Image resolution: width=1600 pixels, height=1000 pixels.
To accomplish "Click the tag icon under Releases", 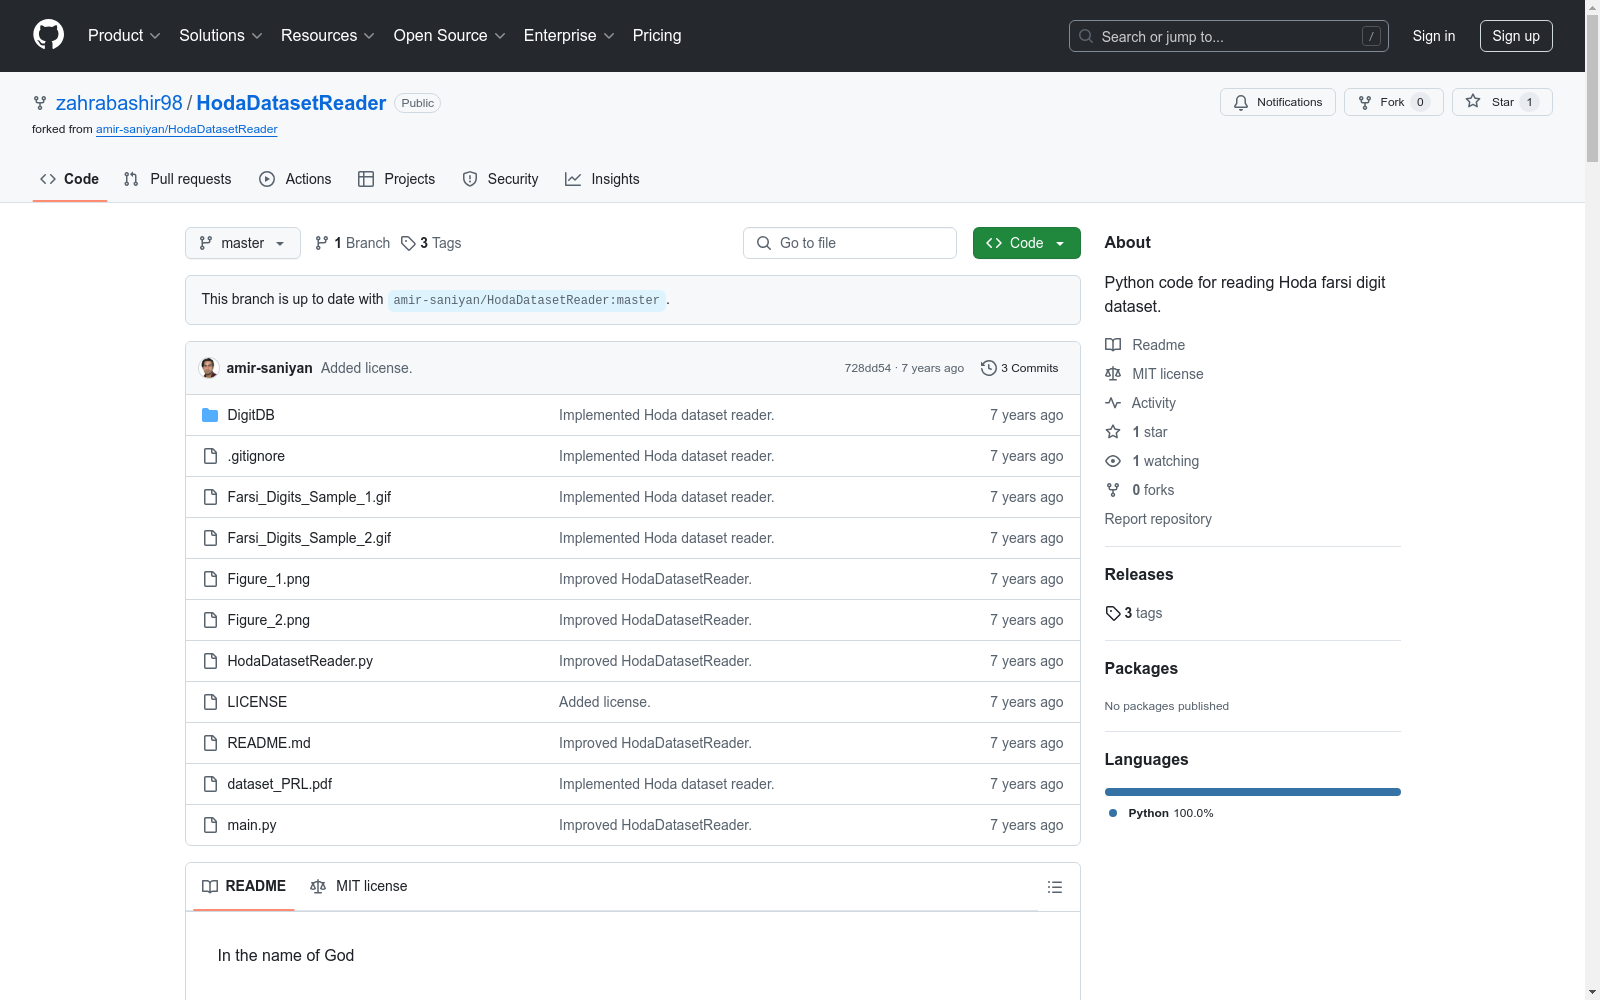I will coord(1113,613).
